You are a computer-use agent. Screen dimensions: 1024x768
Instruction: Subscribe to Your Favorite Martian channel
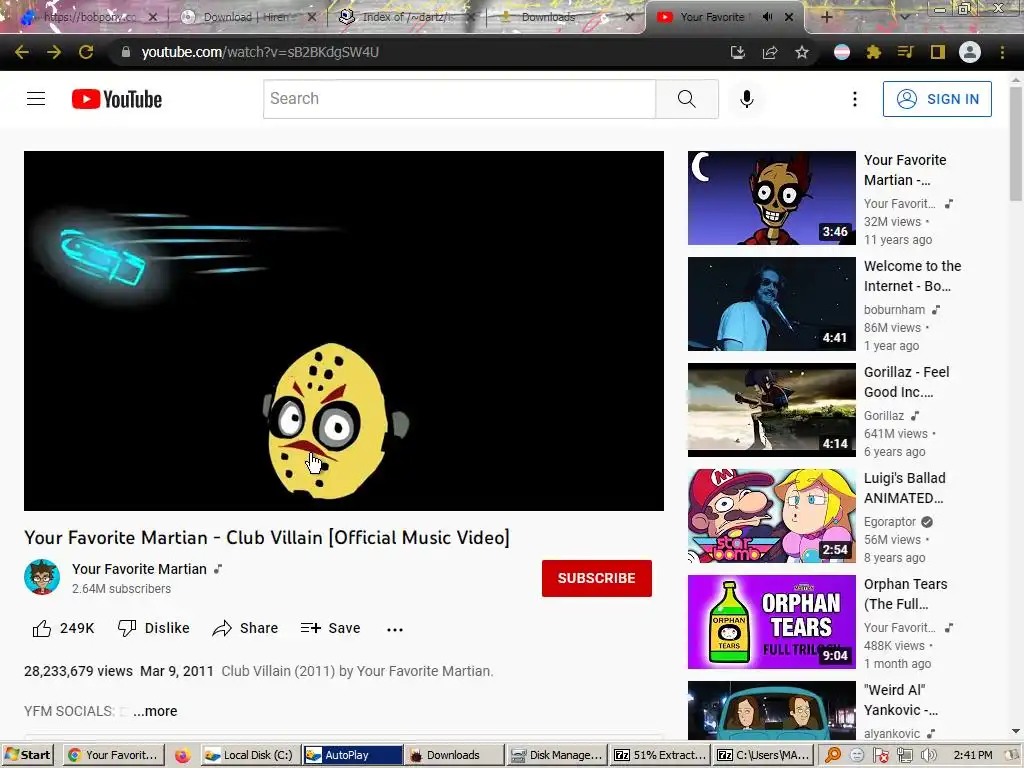596,578
